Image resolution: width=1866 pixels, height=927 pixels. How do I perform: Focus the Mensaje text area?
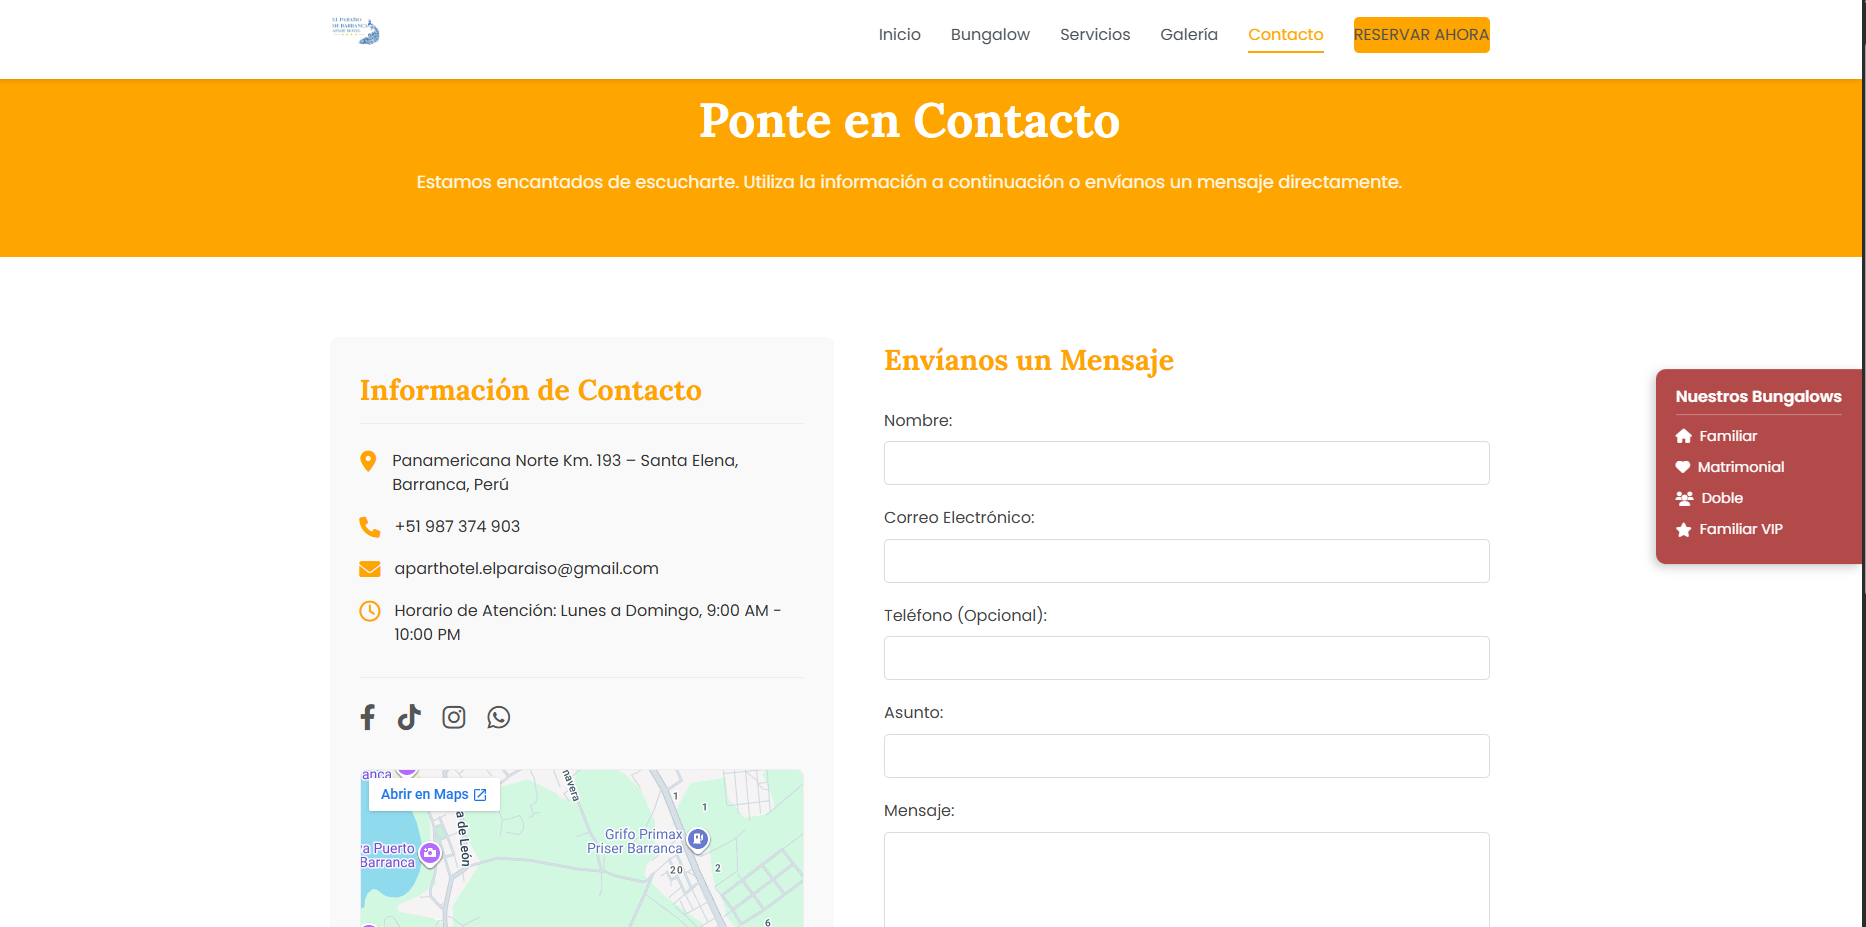[x=1187, y=880]
